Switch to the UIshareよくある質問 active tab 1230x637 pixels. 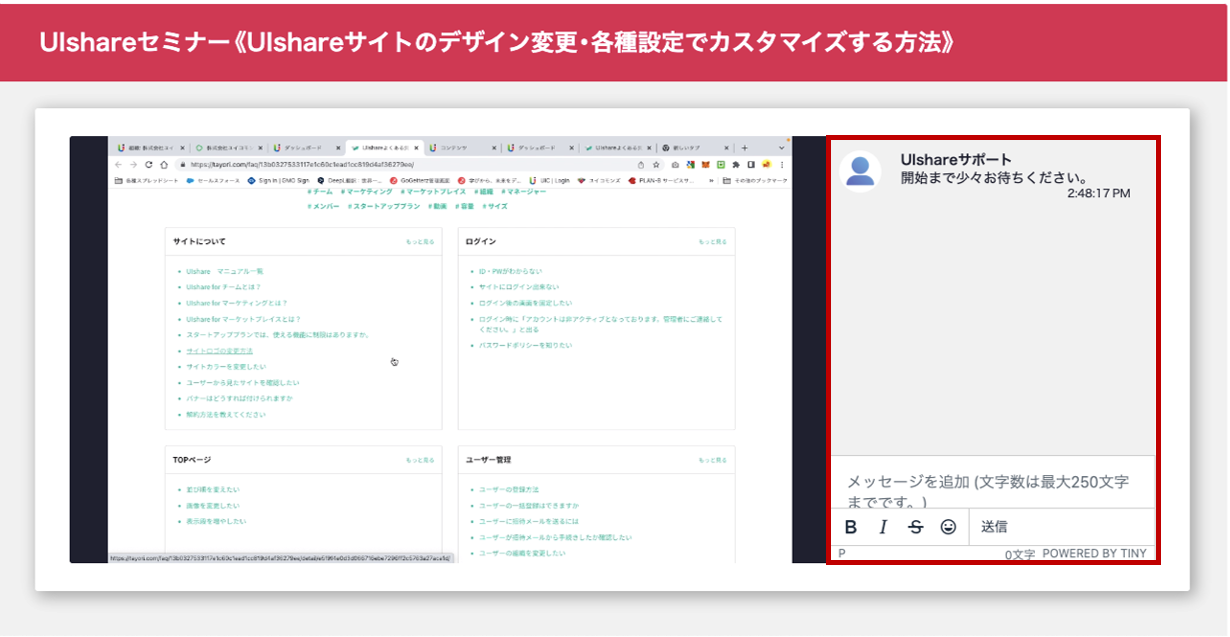point(385,147)
